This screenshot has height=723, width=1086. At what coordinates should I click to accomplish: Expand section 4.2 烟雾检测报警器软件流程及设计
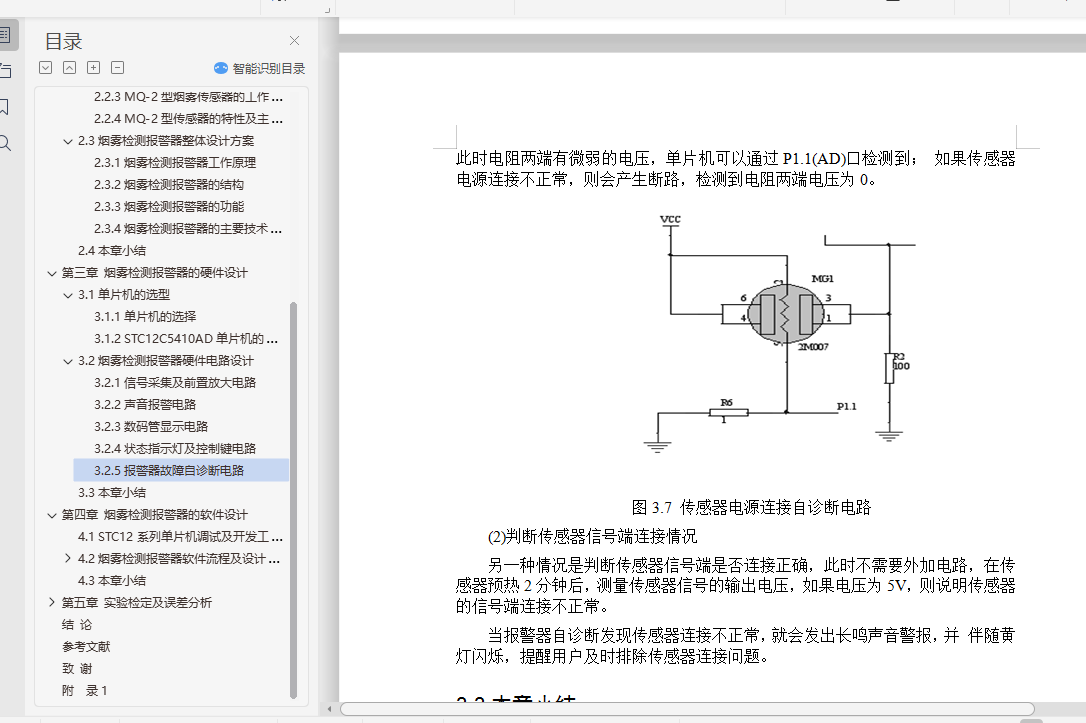click(68, 558)
